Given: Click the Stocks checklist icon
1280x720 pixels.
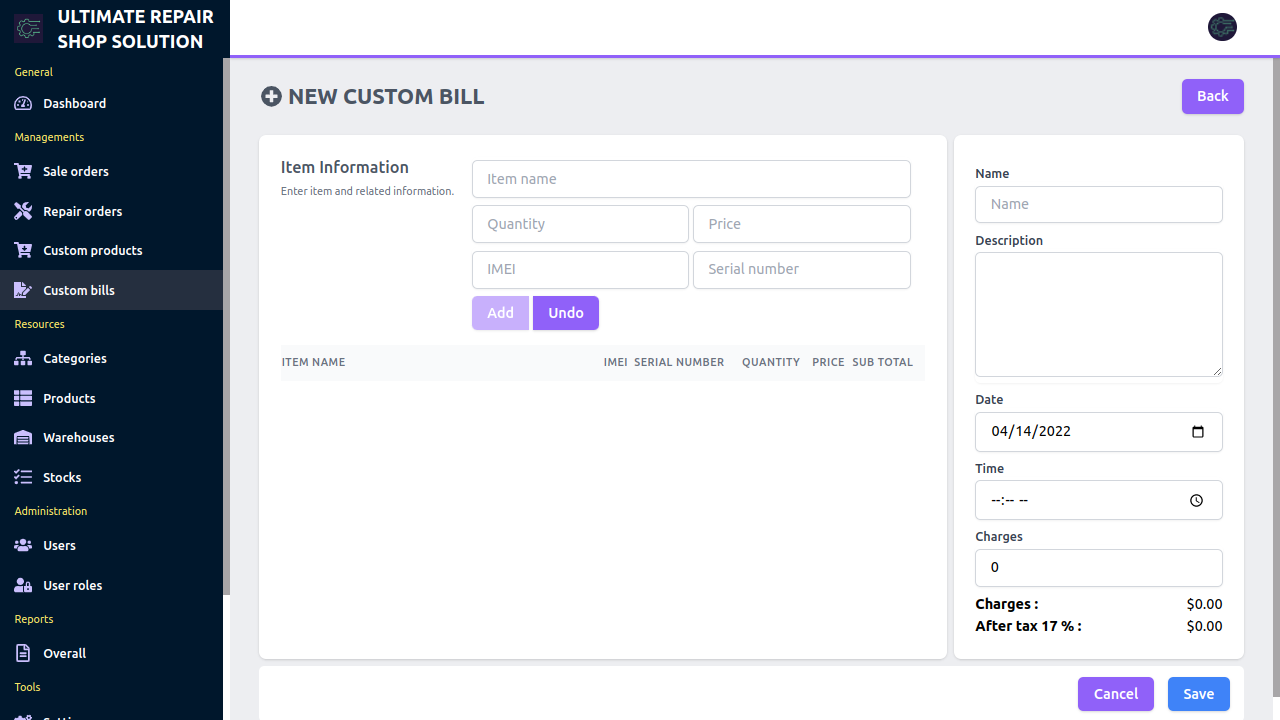Looking at the screenshot, I should tap(23, 478).
